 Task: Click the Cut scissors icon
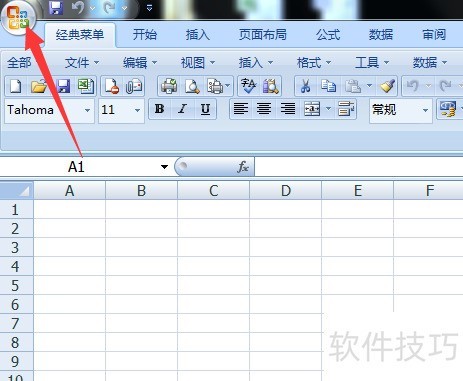(305, 86)
